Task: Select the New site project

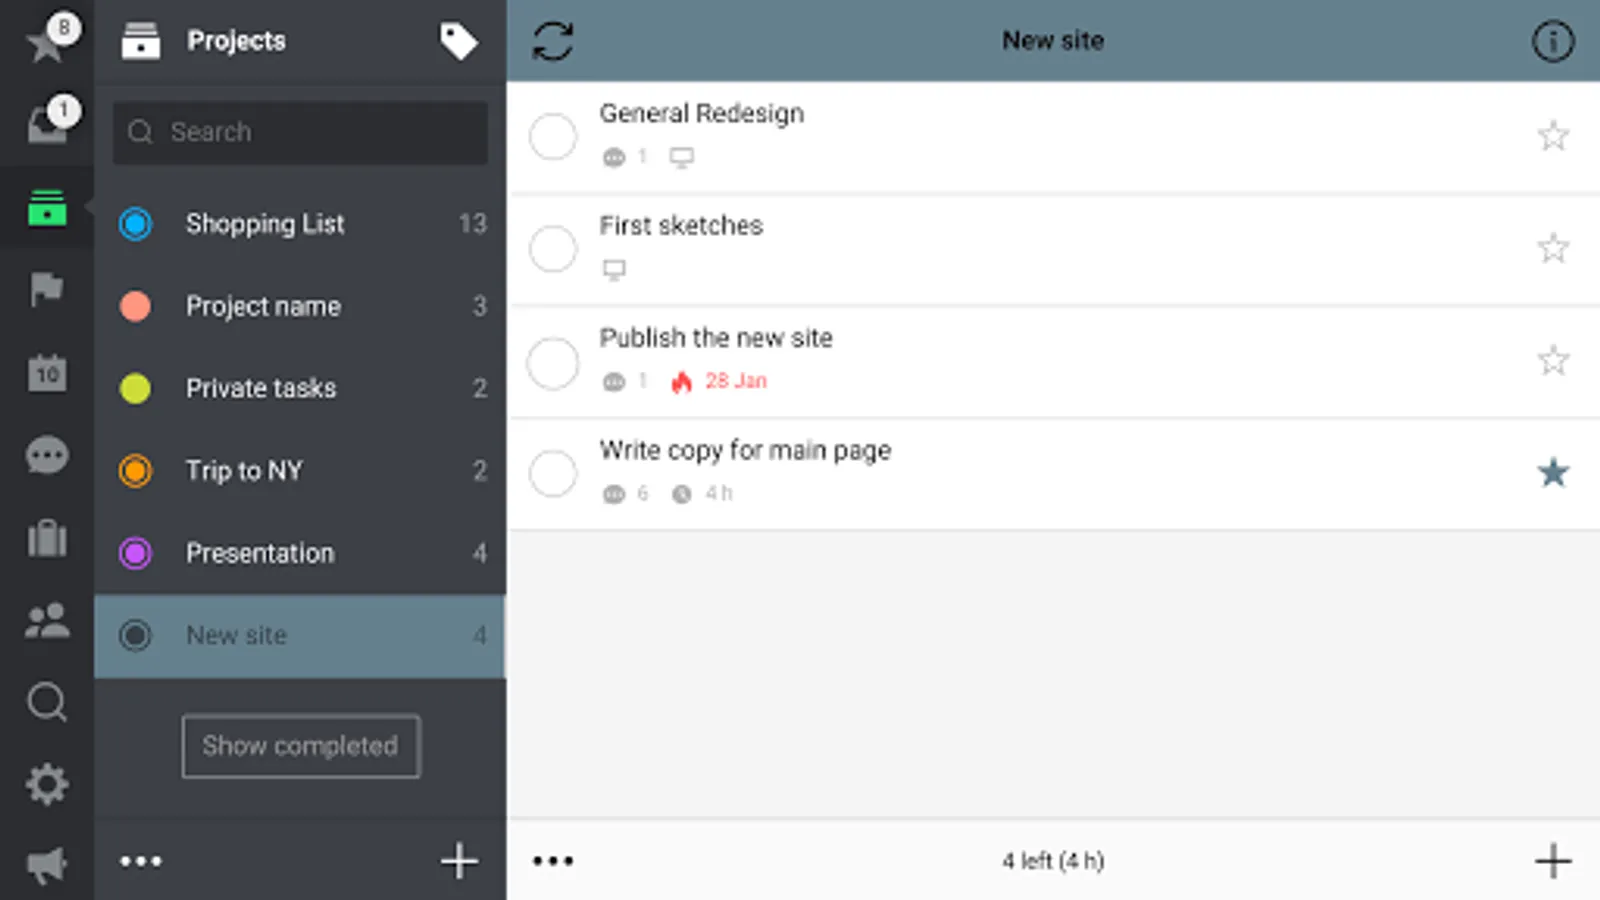Action: pyautogui.click(x=300, y=636)
